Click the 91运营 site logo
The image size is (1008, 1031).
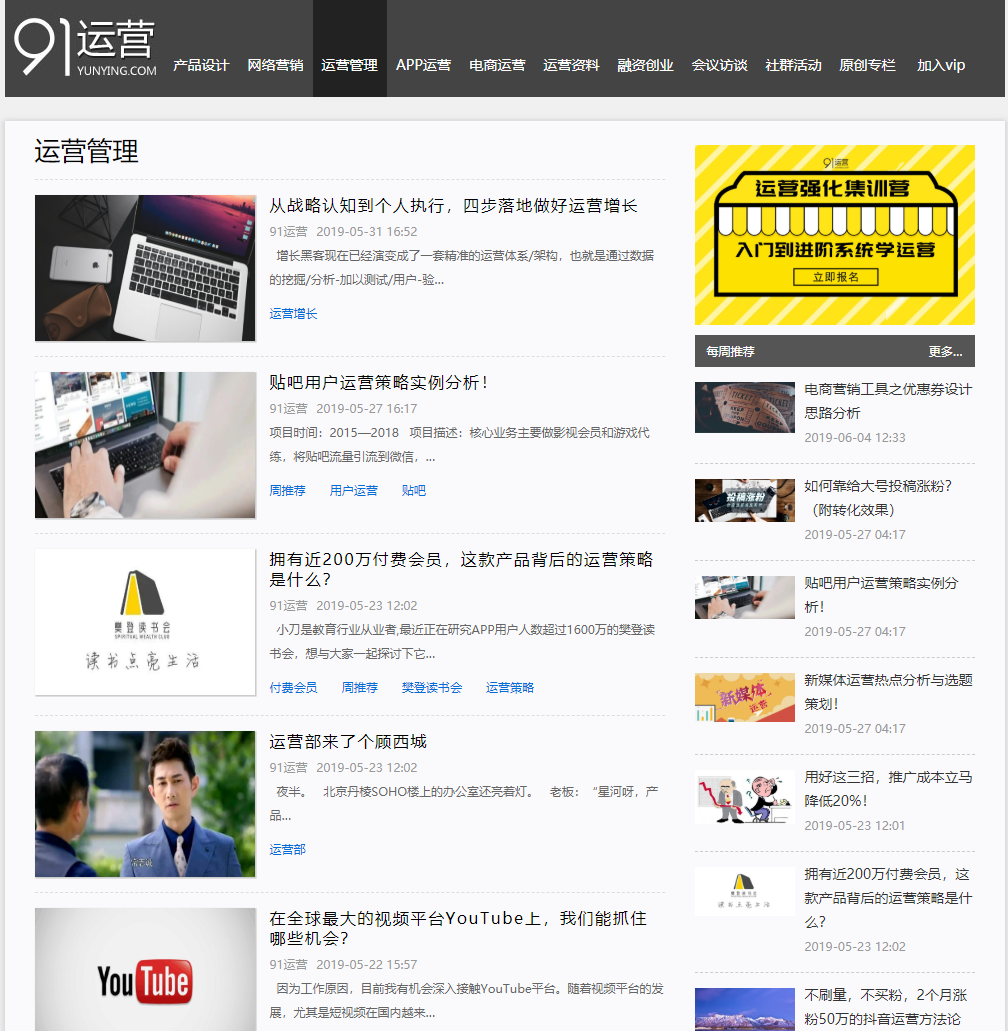click(x=85, y=47)
